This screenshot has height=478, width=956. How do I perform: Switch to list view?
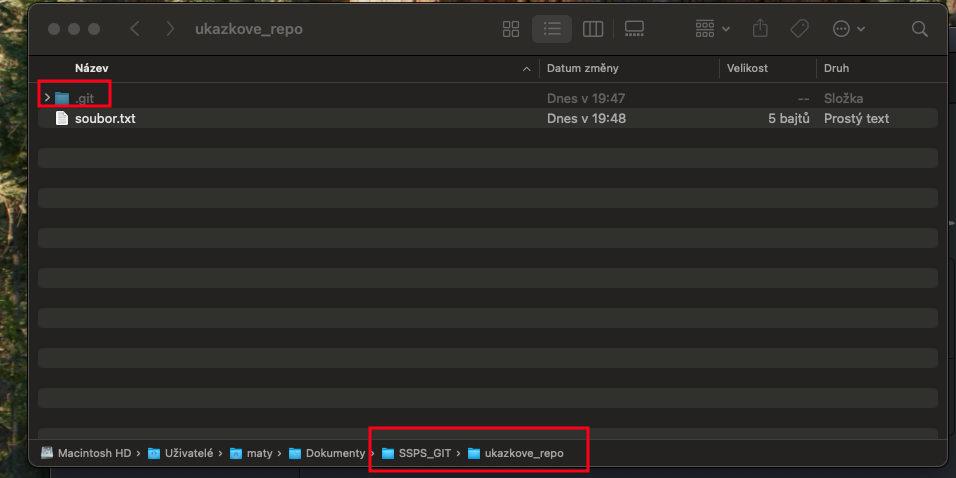pos(552,29)
